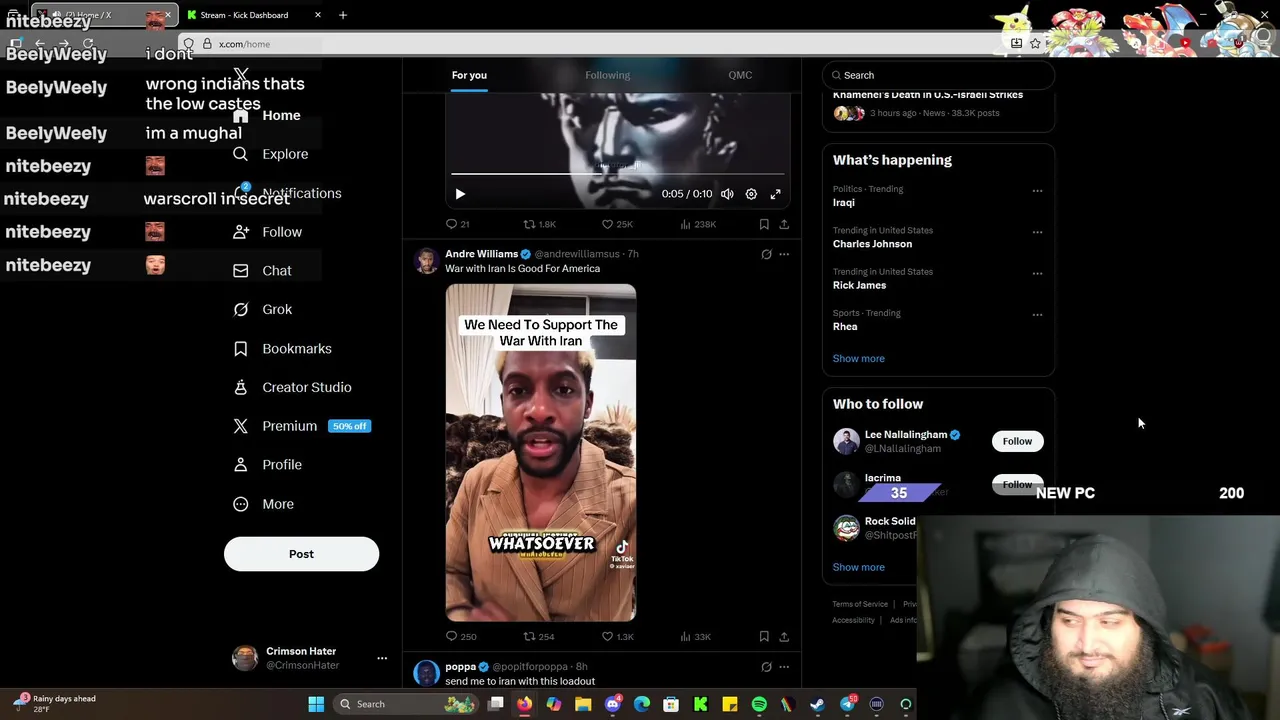Open video playback settings gear
This screenshot has height=720, width=1280.
pyautogui.click(x=751, y=194)
